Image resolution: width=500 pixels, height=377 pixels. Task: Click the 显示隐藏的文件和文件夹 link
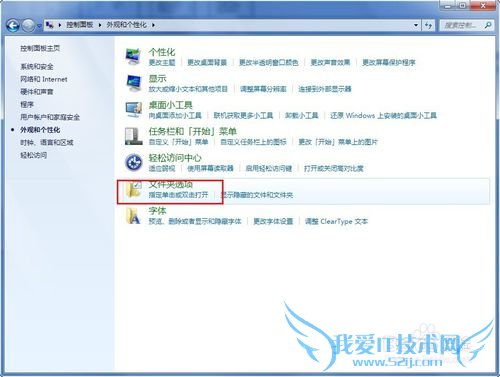pos(257,195)
